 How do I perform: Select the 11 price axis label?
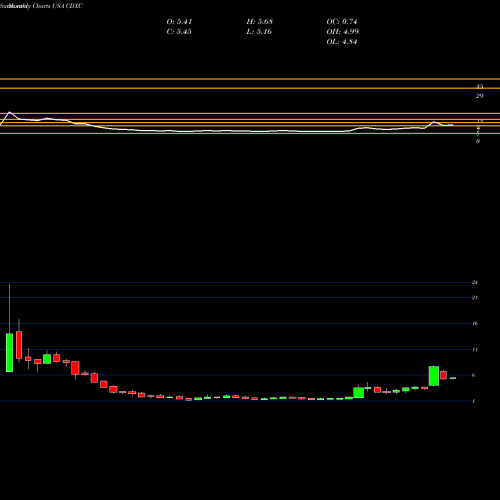point(475,349)
